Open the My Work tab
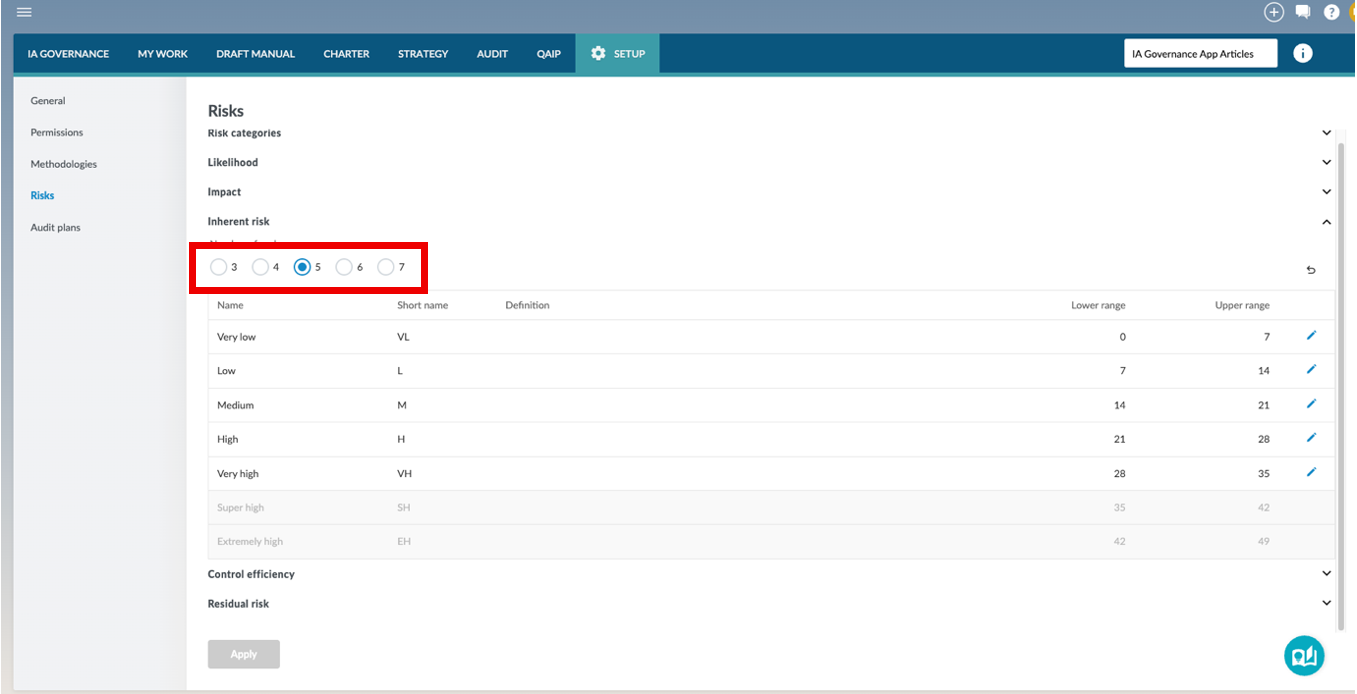 [x=163, y=54]
